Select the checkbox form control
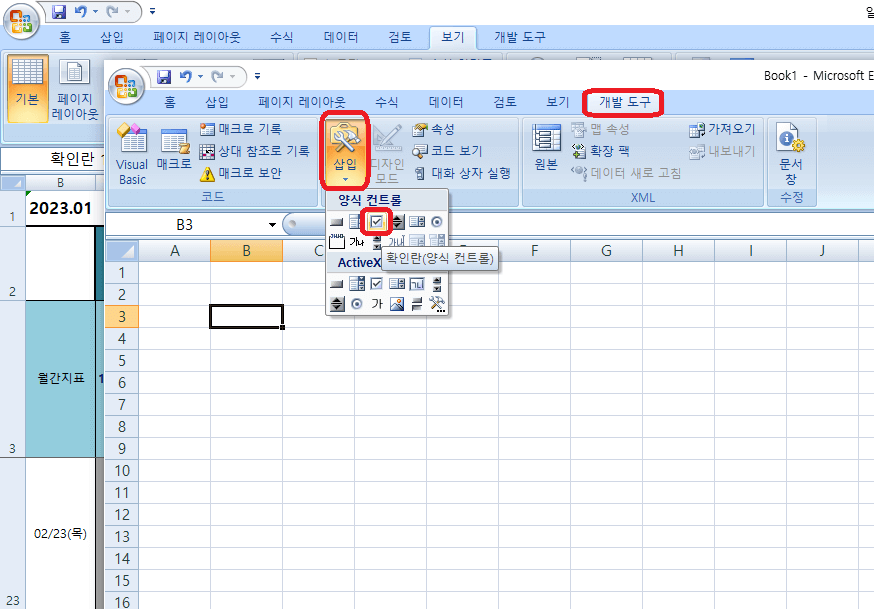The width and height of the screenshot is (874, 609). pos(377,222)
